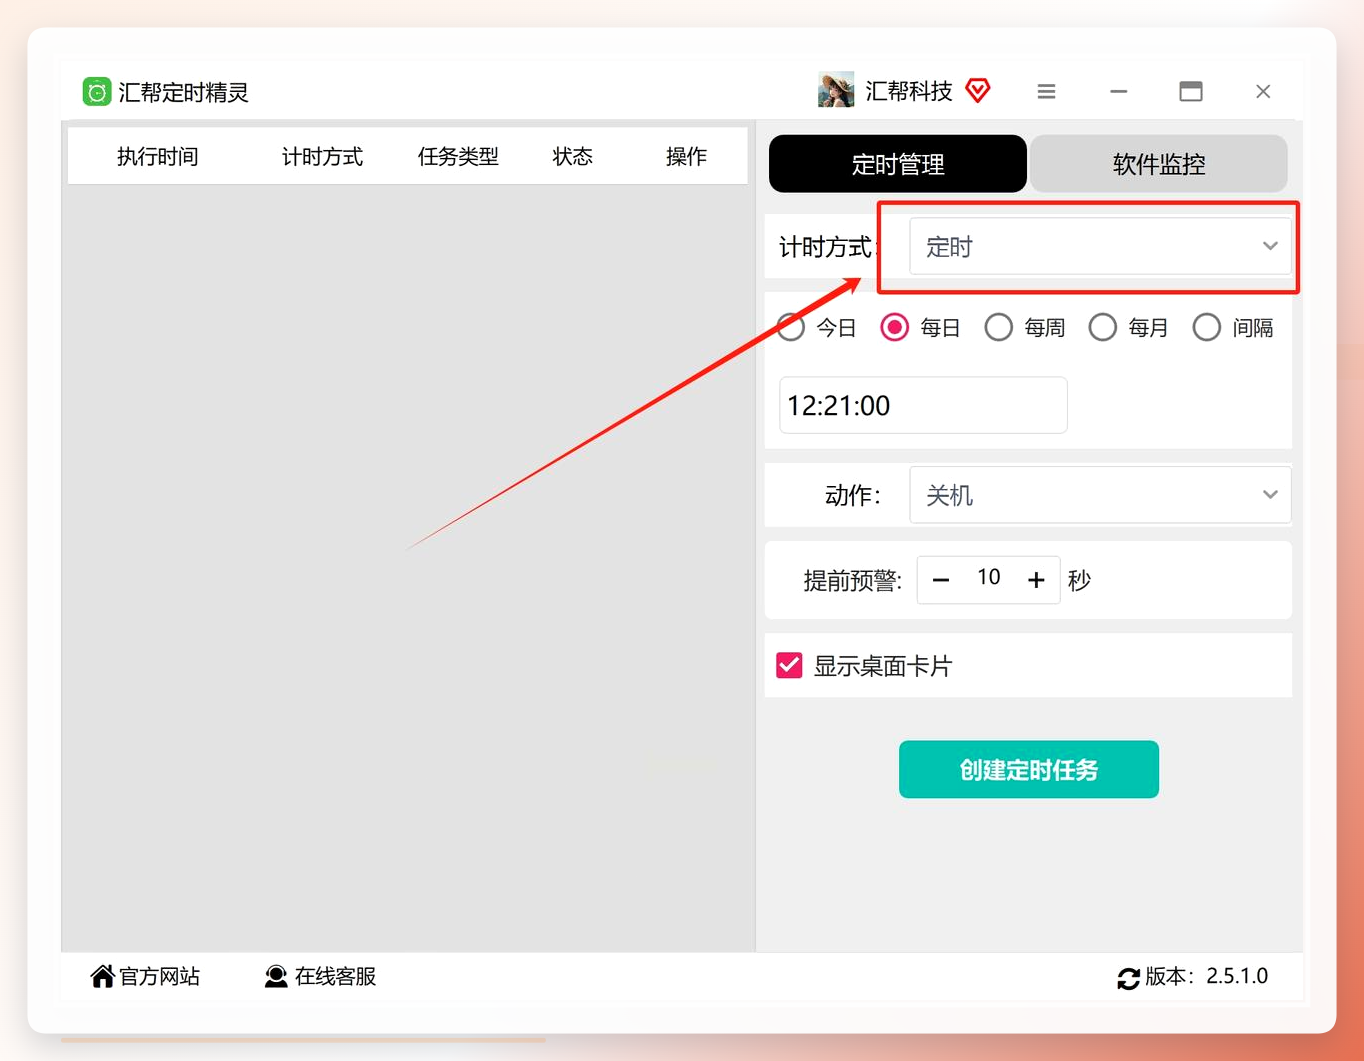The width and height of the screenshot is (1364, 1061).
Task: Maximize the 汇帮定时精灵 window
Action: coord(1190,91)
